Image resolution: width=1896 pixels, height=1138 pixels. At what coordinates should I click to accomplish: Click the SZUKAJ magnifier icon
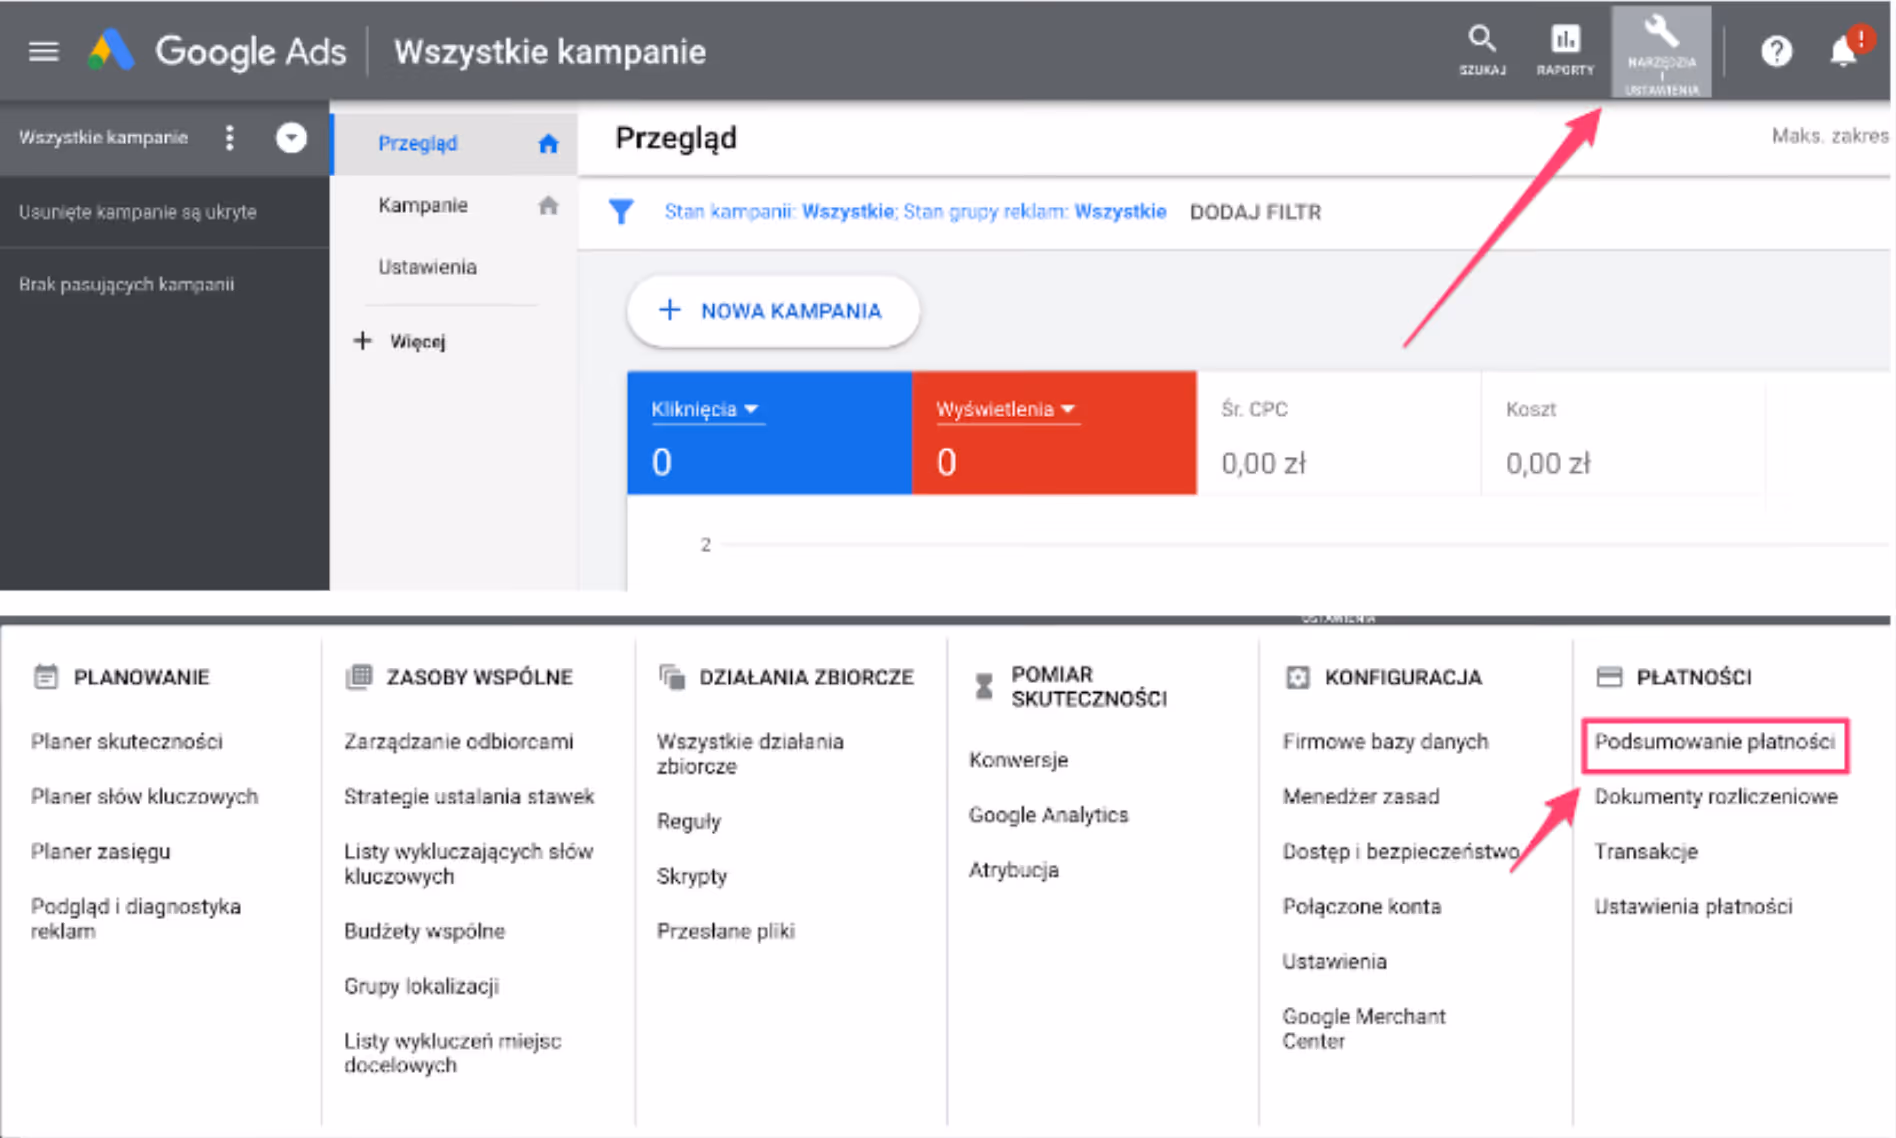point(1482,50)
